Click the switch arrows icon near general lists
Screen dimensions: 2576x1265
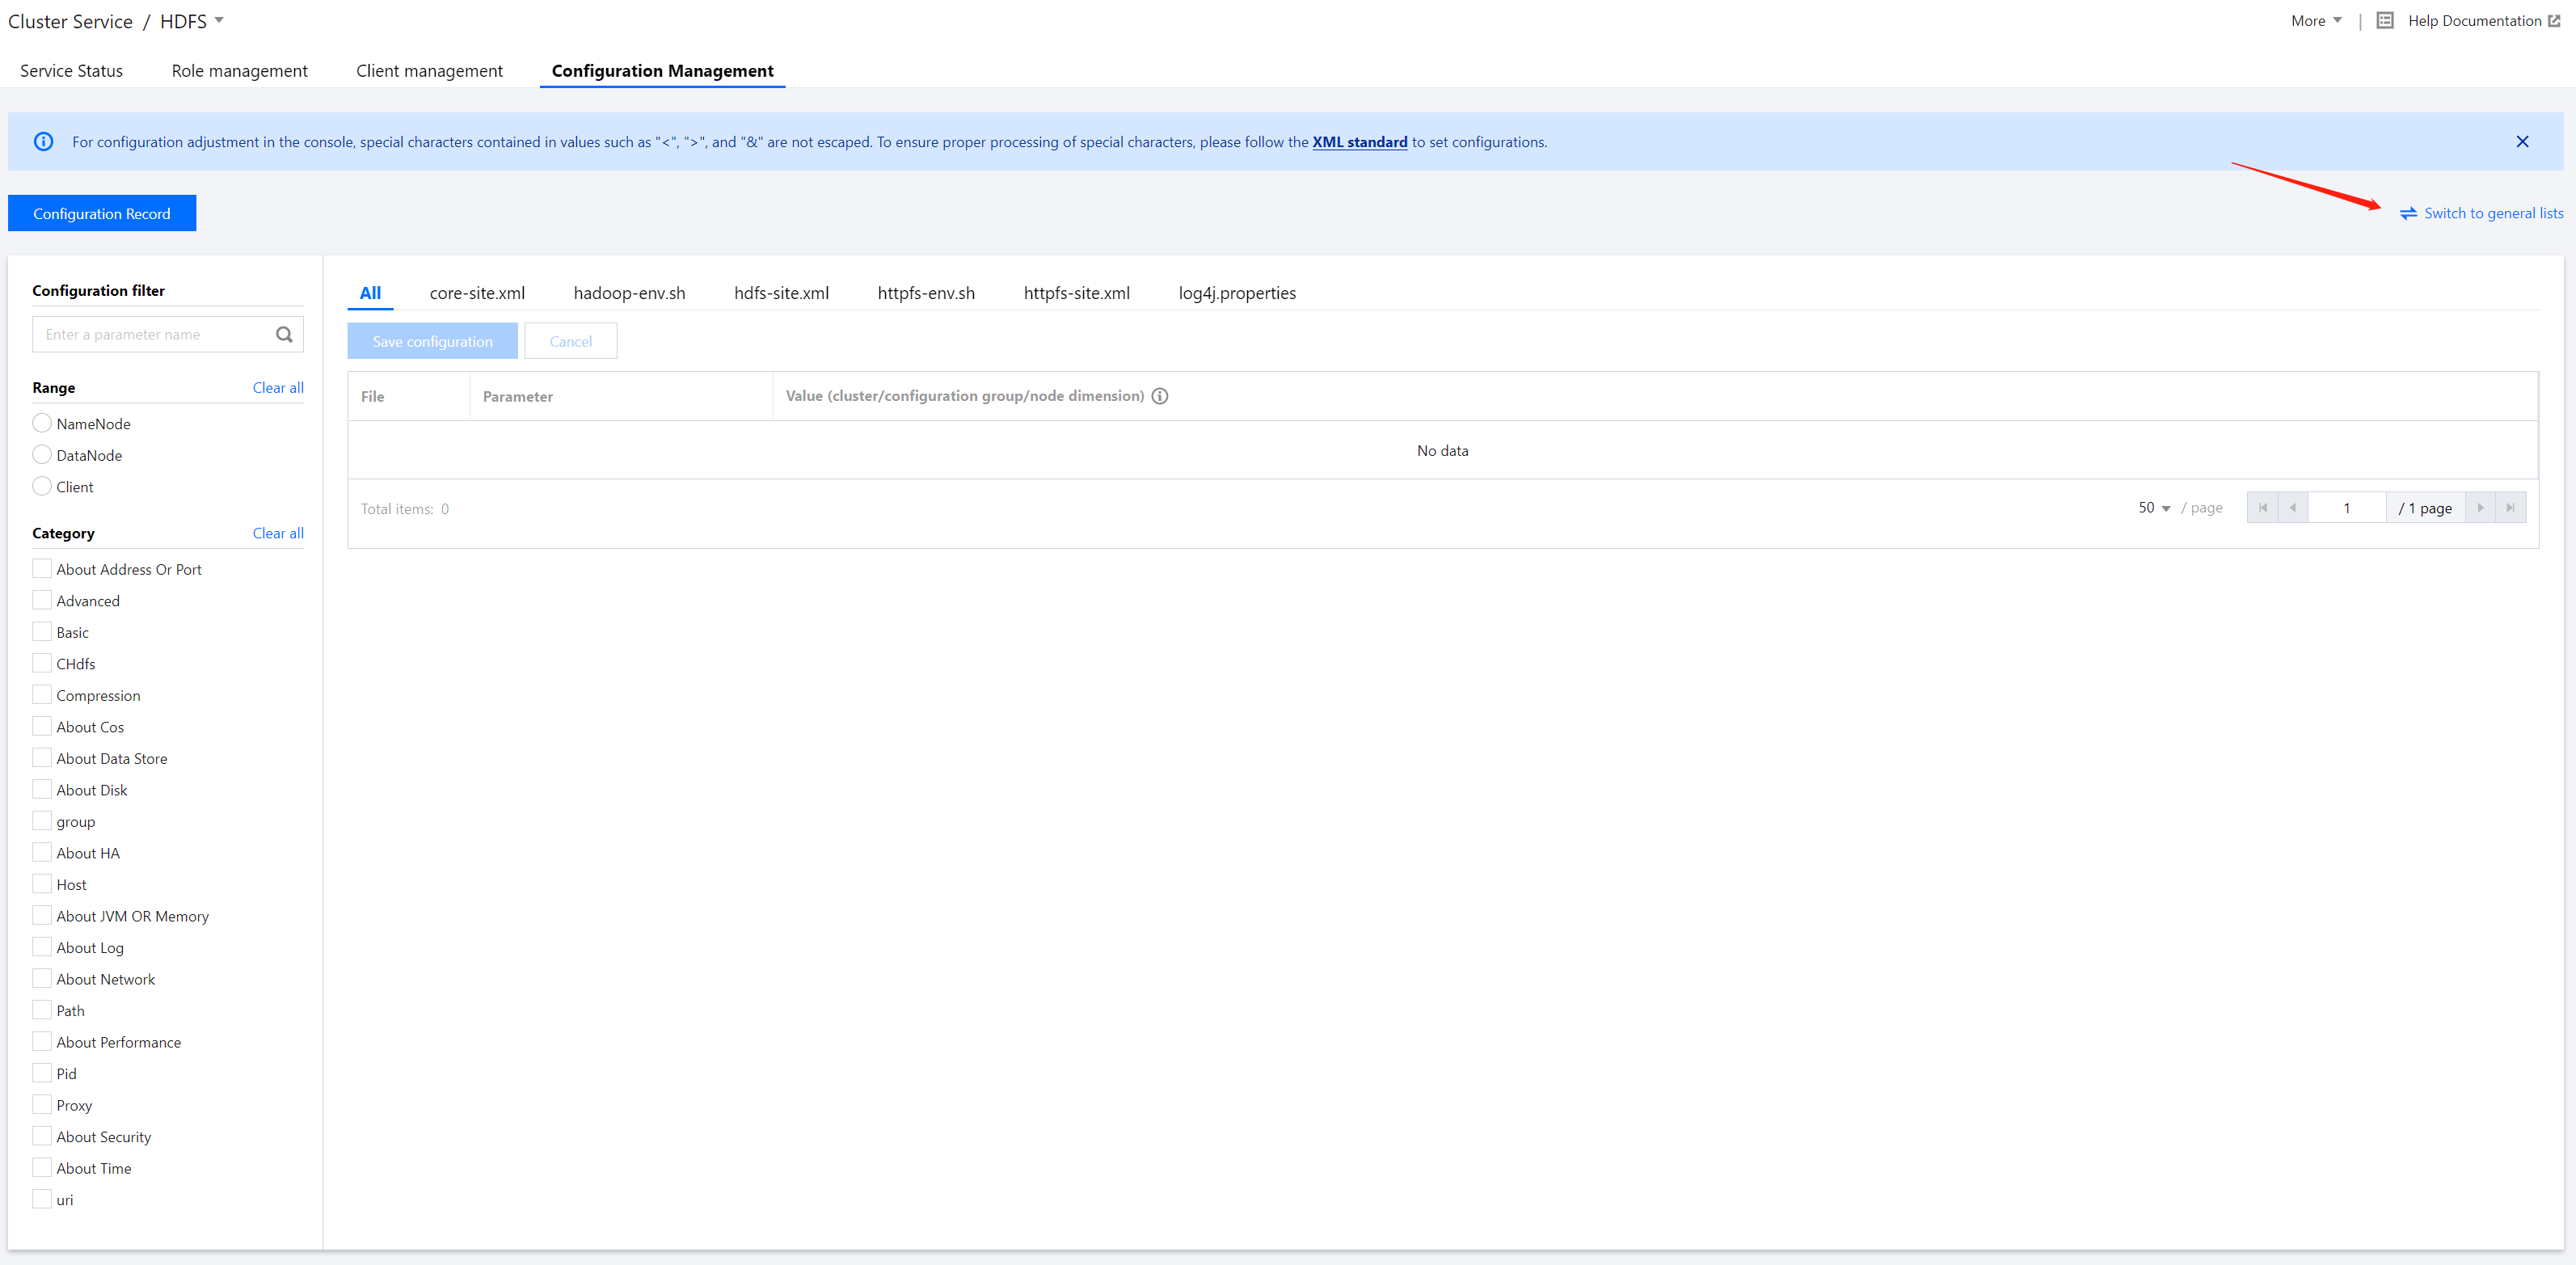pos(2408,213)
